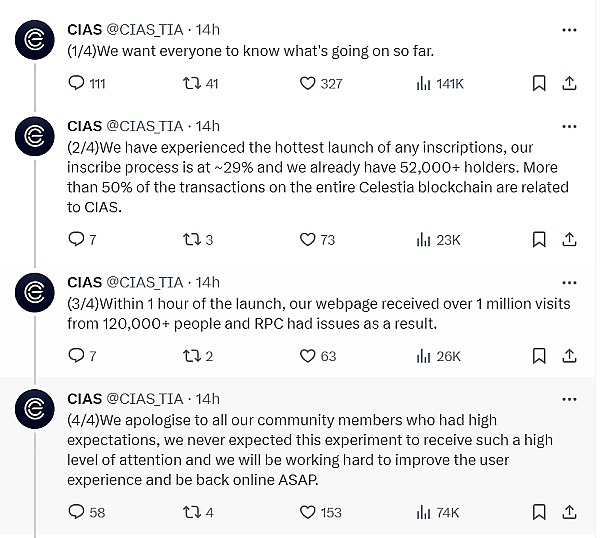Open the 4/4 apology tweet text
Image resolution: width=600 pixels, height=538 pixels.
coord(300,450)
